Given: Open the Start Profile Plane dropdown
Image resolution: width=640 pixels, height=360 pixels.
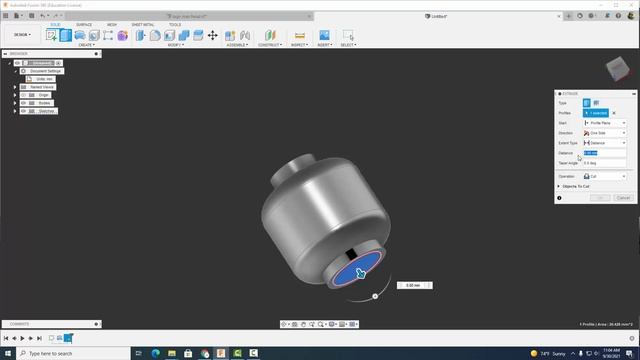Looking at the screenshot, I should (x=604, y=123).
